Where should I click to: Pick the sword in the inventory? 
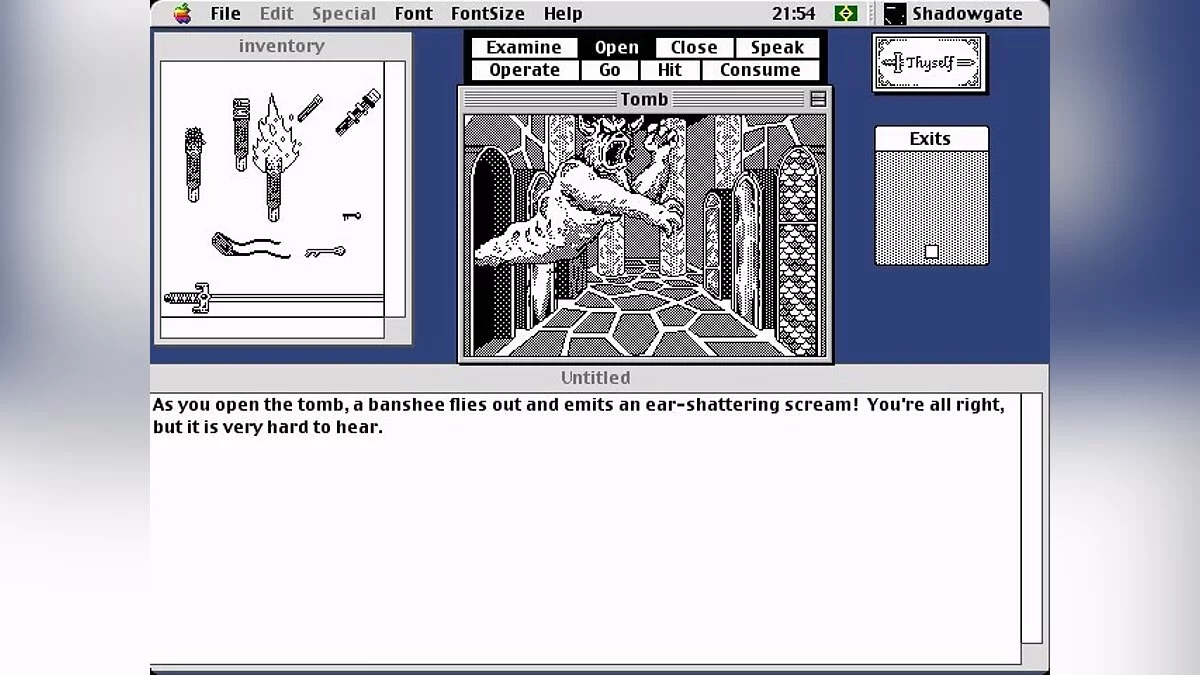(x=273, y=297)
